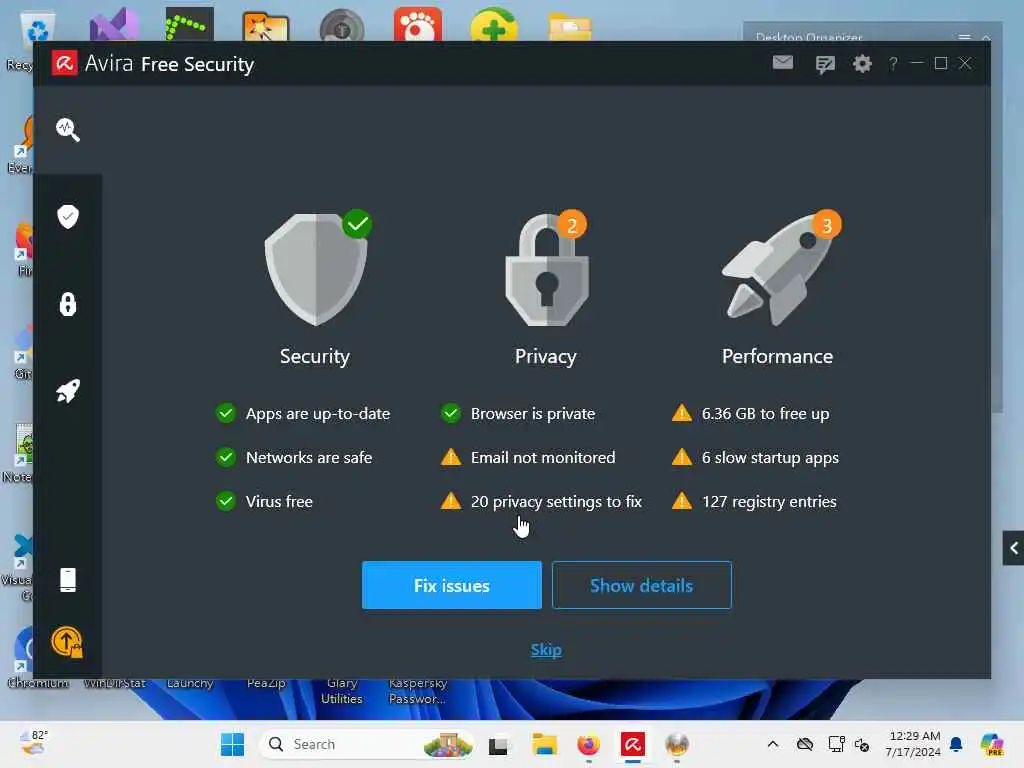Click the Security heading
This screenshot has height=768, width=1024.
point(315,357)
